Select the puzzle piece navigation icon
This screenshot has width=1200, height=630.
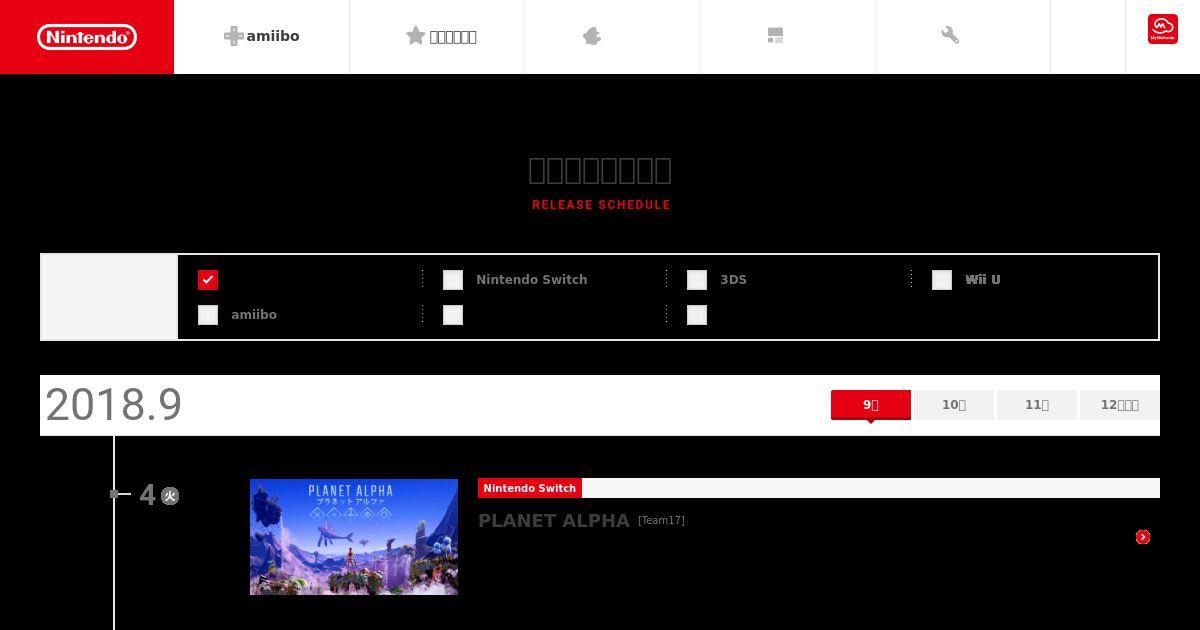[592, 36]
